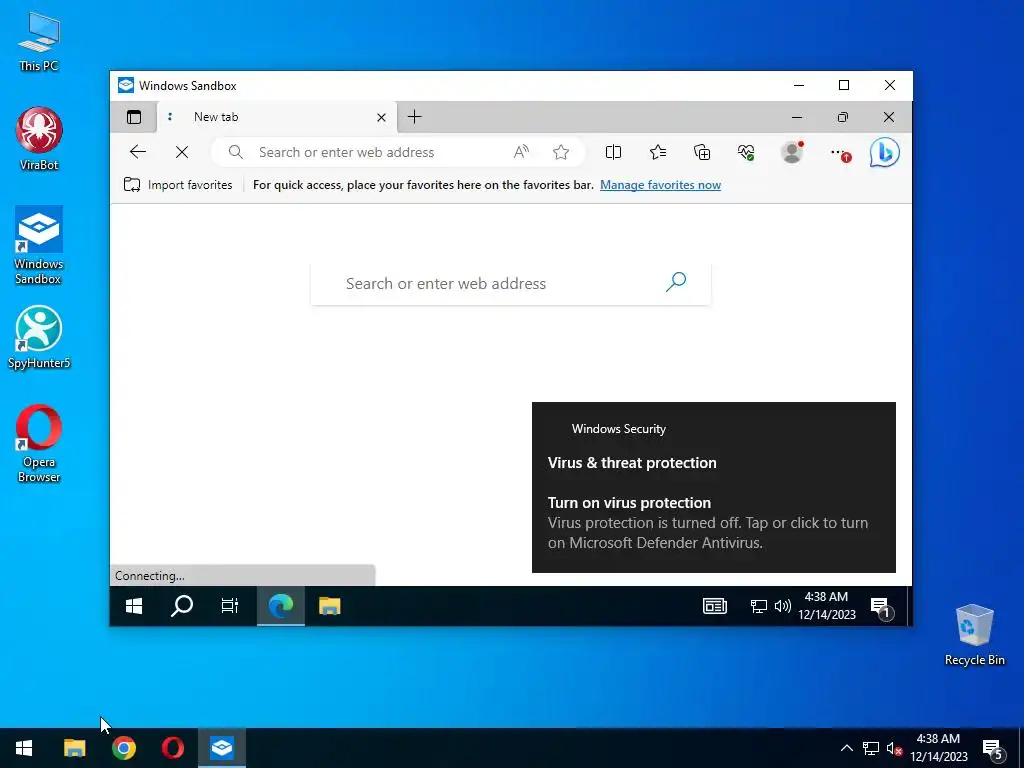Open sandbox notification center icon
The width and height of the screenshot is (1024, 768).
point(881,607)
